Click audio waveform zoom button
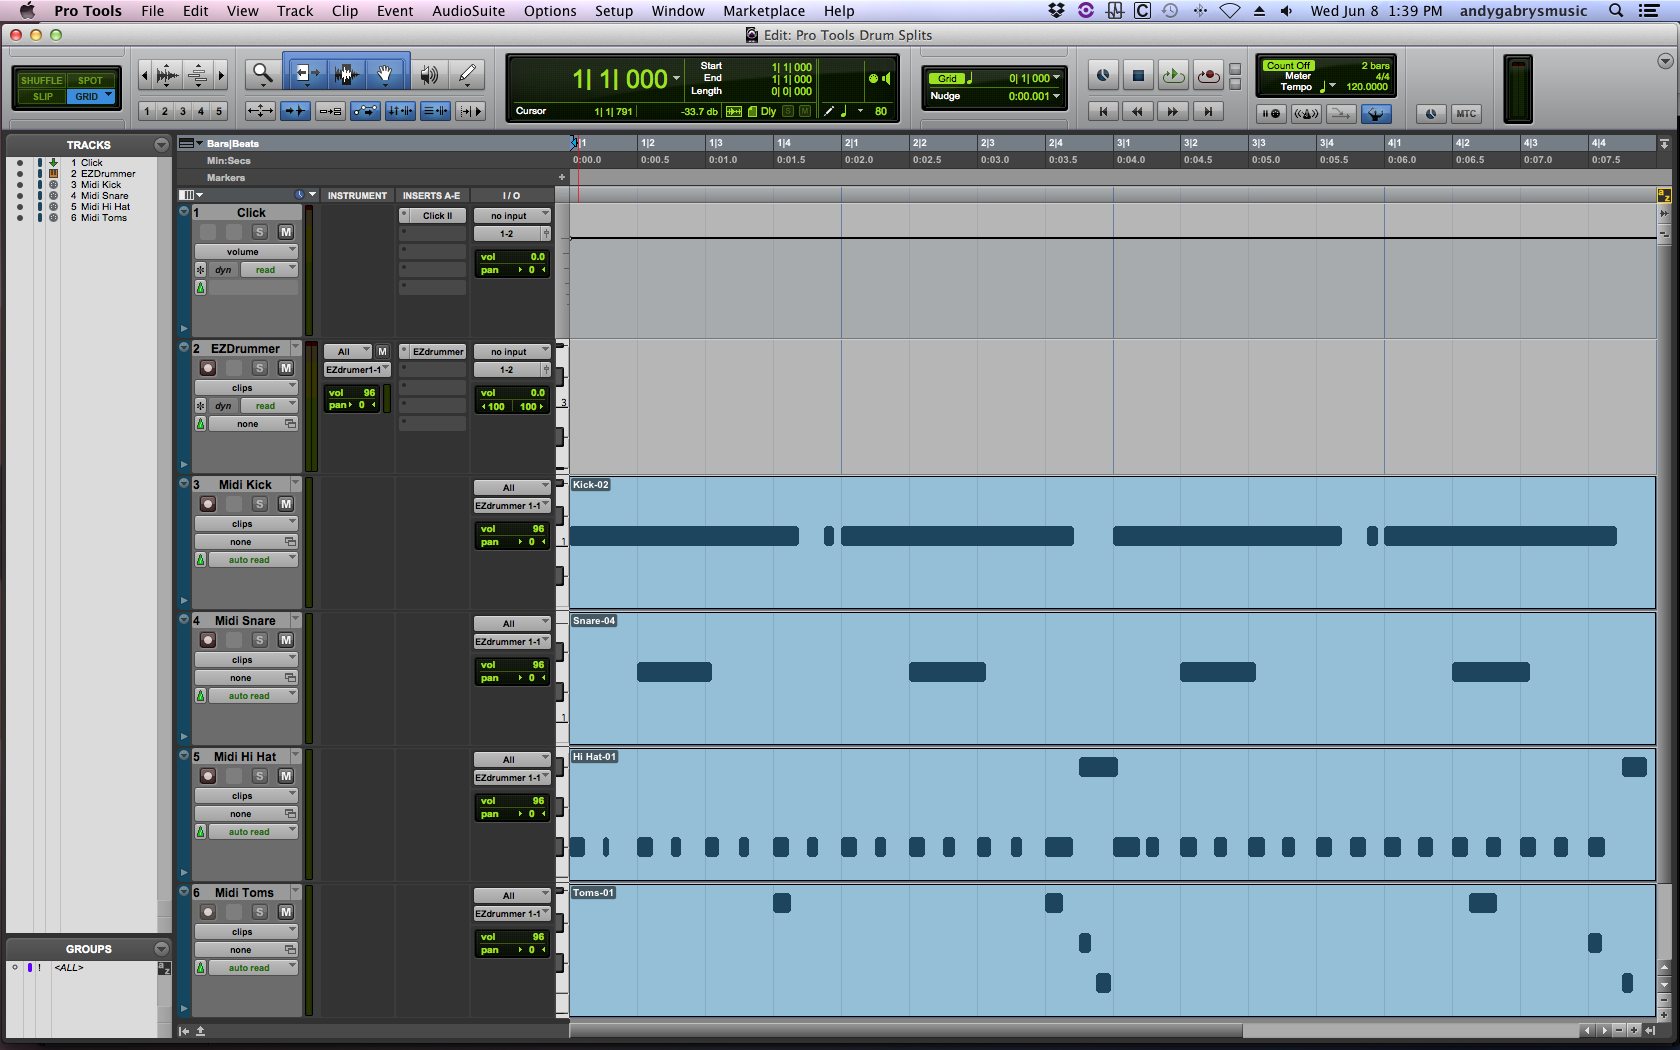The width and height of the screenshot is (1680, 1050). (x=167, y=75)
